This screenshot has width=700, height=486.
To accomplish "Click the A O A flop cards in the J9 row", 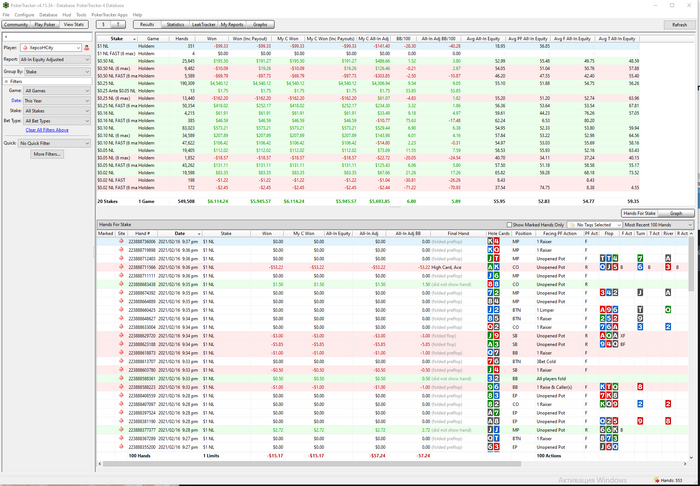I will [609, 336].
